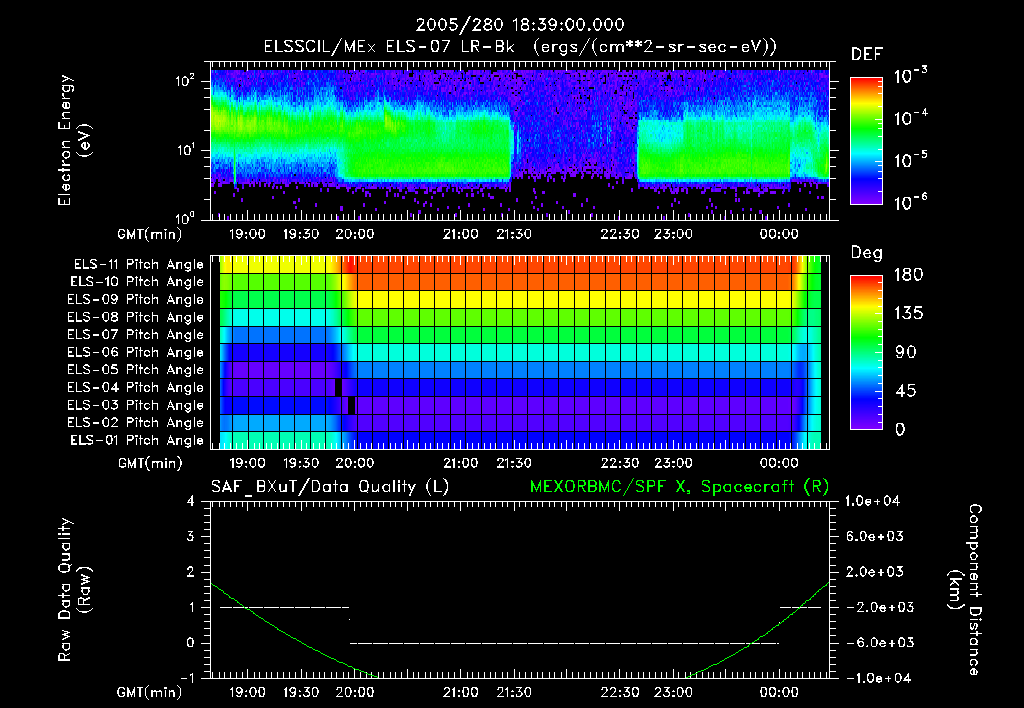Click 'ELS-11 Pitch Angle' row label

pos(138,265)
